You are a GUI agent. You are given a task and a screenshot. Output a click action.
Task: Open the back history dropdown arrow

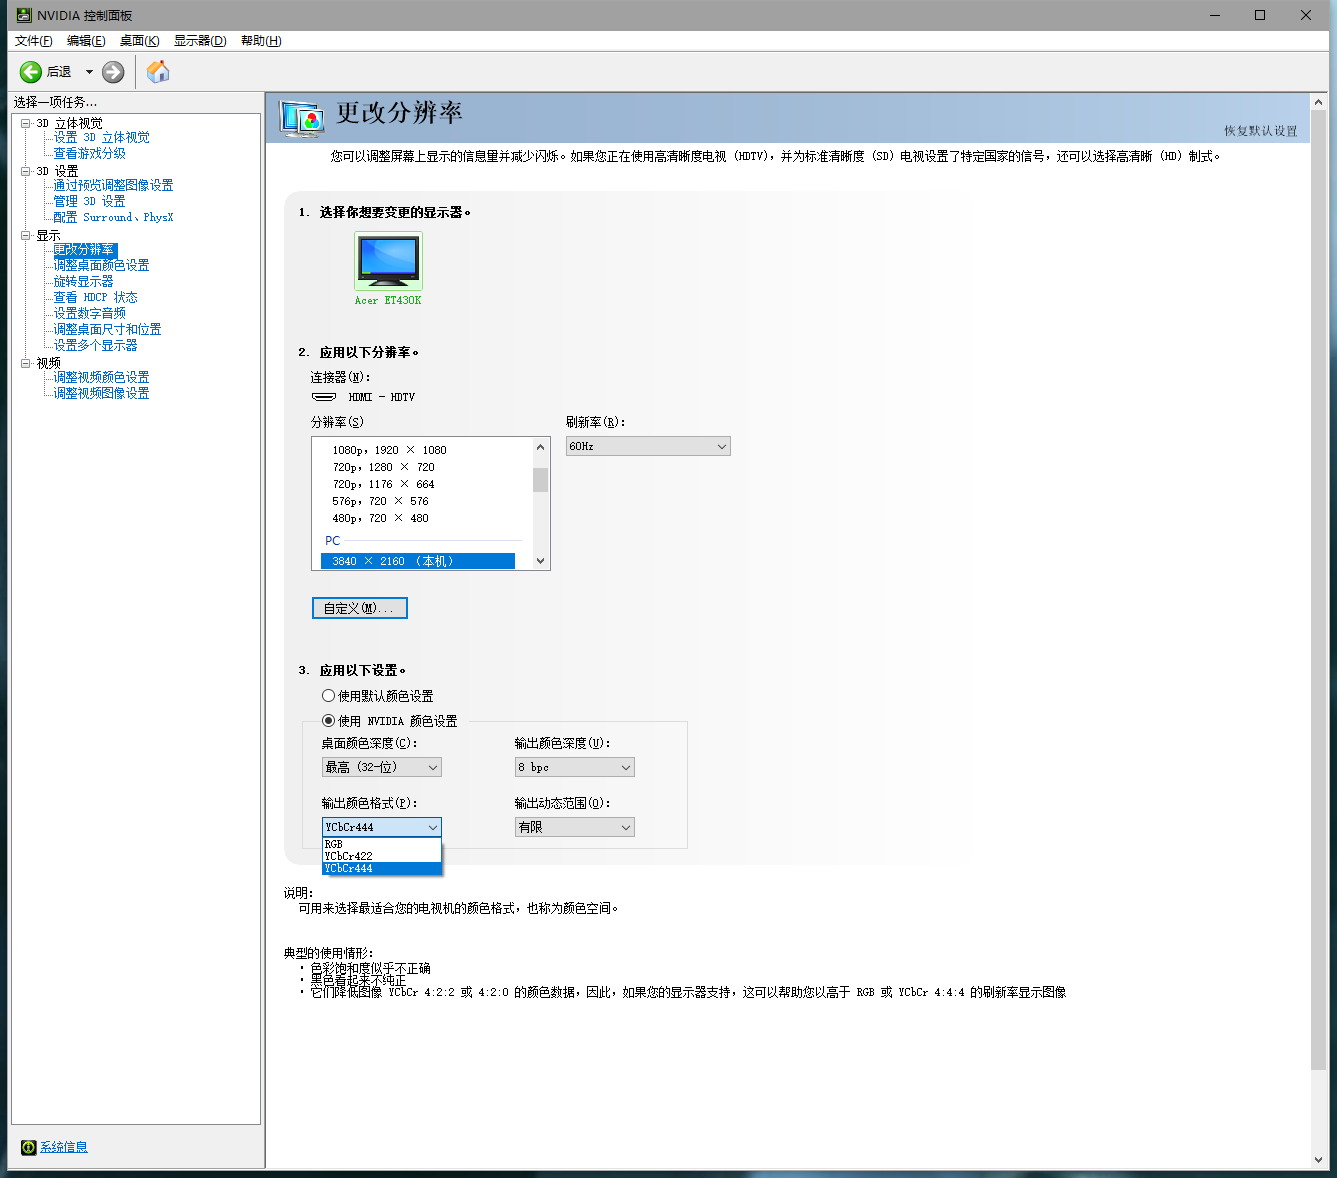[89, 72]
